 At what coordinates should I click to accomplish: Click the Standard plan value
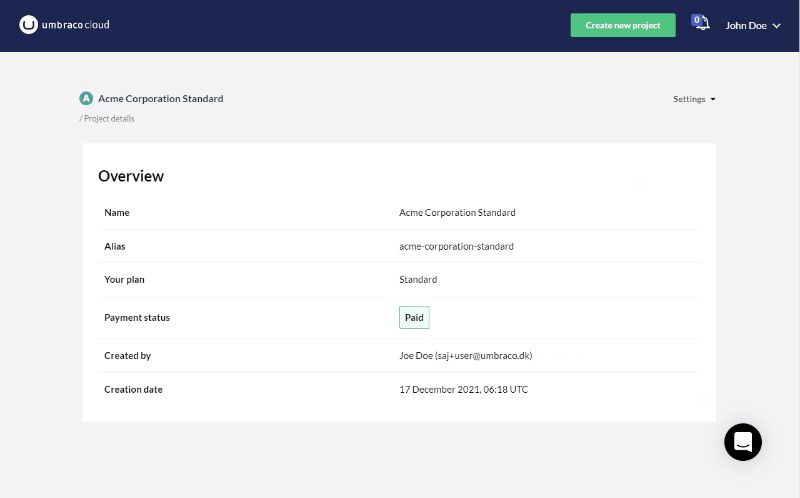pyautogui.click(x=418, y=280)
